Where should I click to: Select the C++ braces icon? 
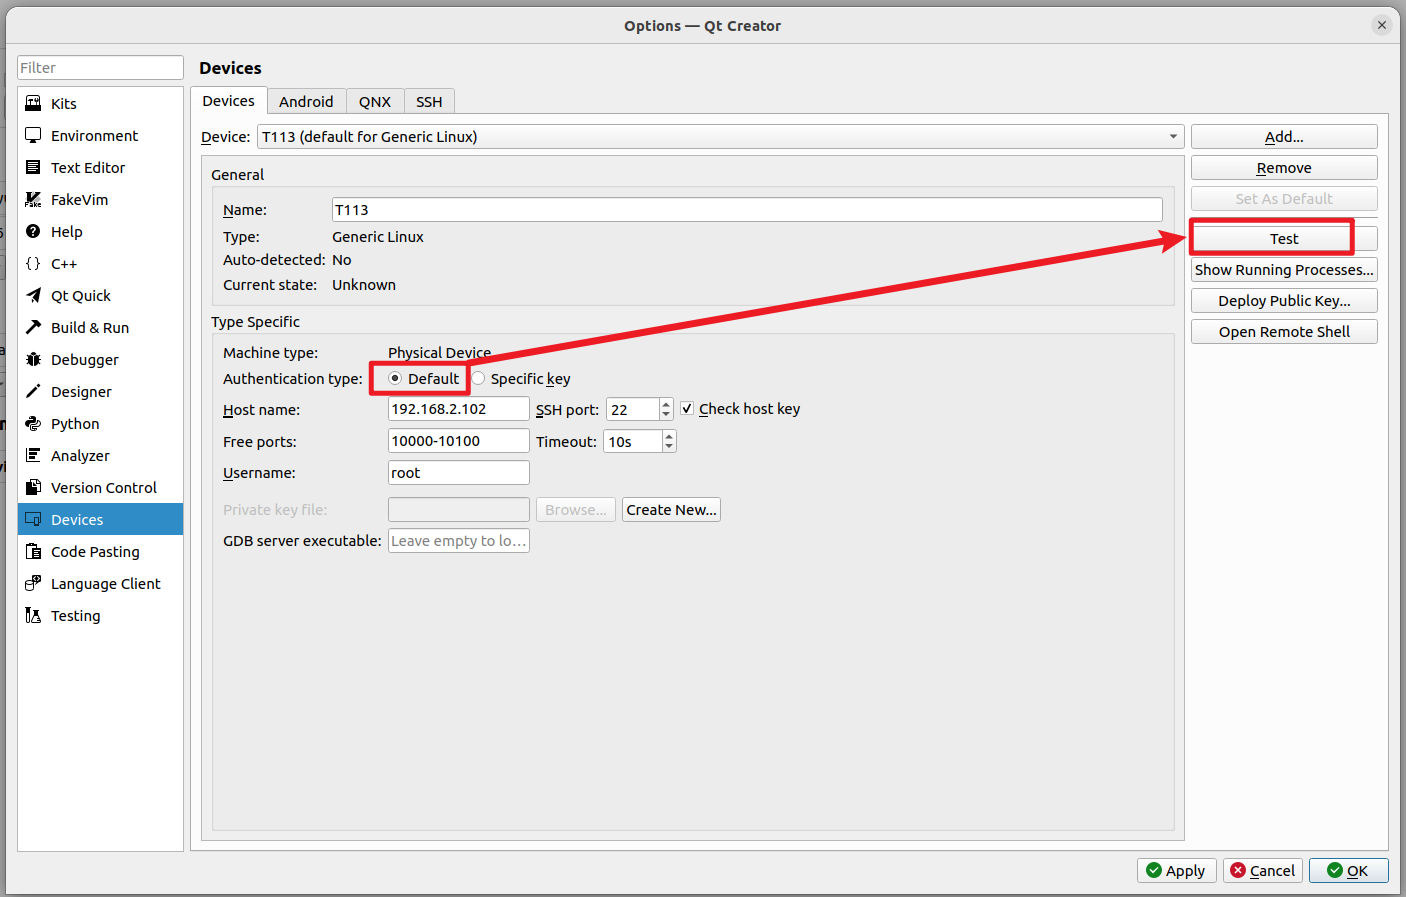(33, 264)
